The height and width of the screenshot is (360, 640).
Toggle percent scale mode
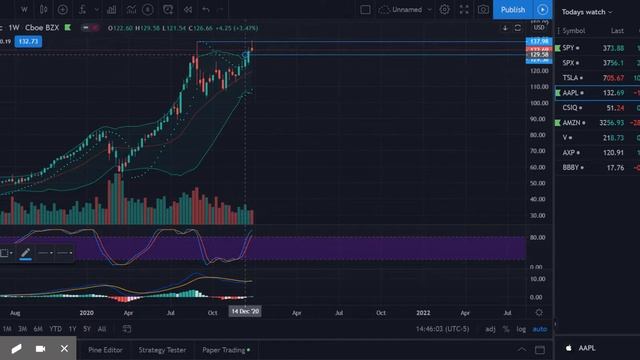pyautogui.click(x=506, y=329)
